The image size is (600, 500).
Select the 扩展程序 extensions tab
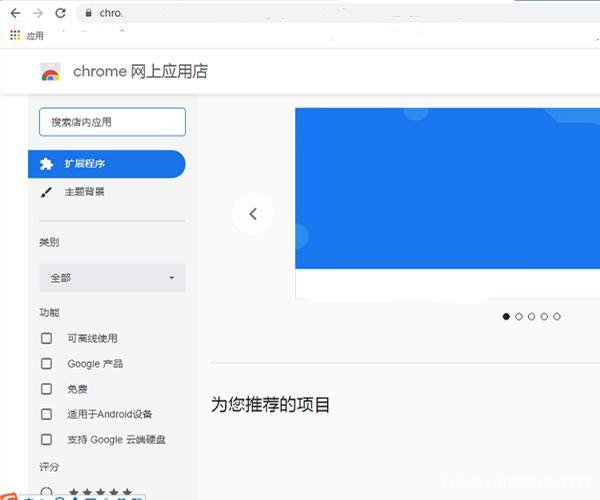point(107,164)
